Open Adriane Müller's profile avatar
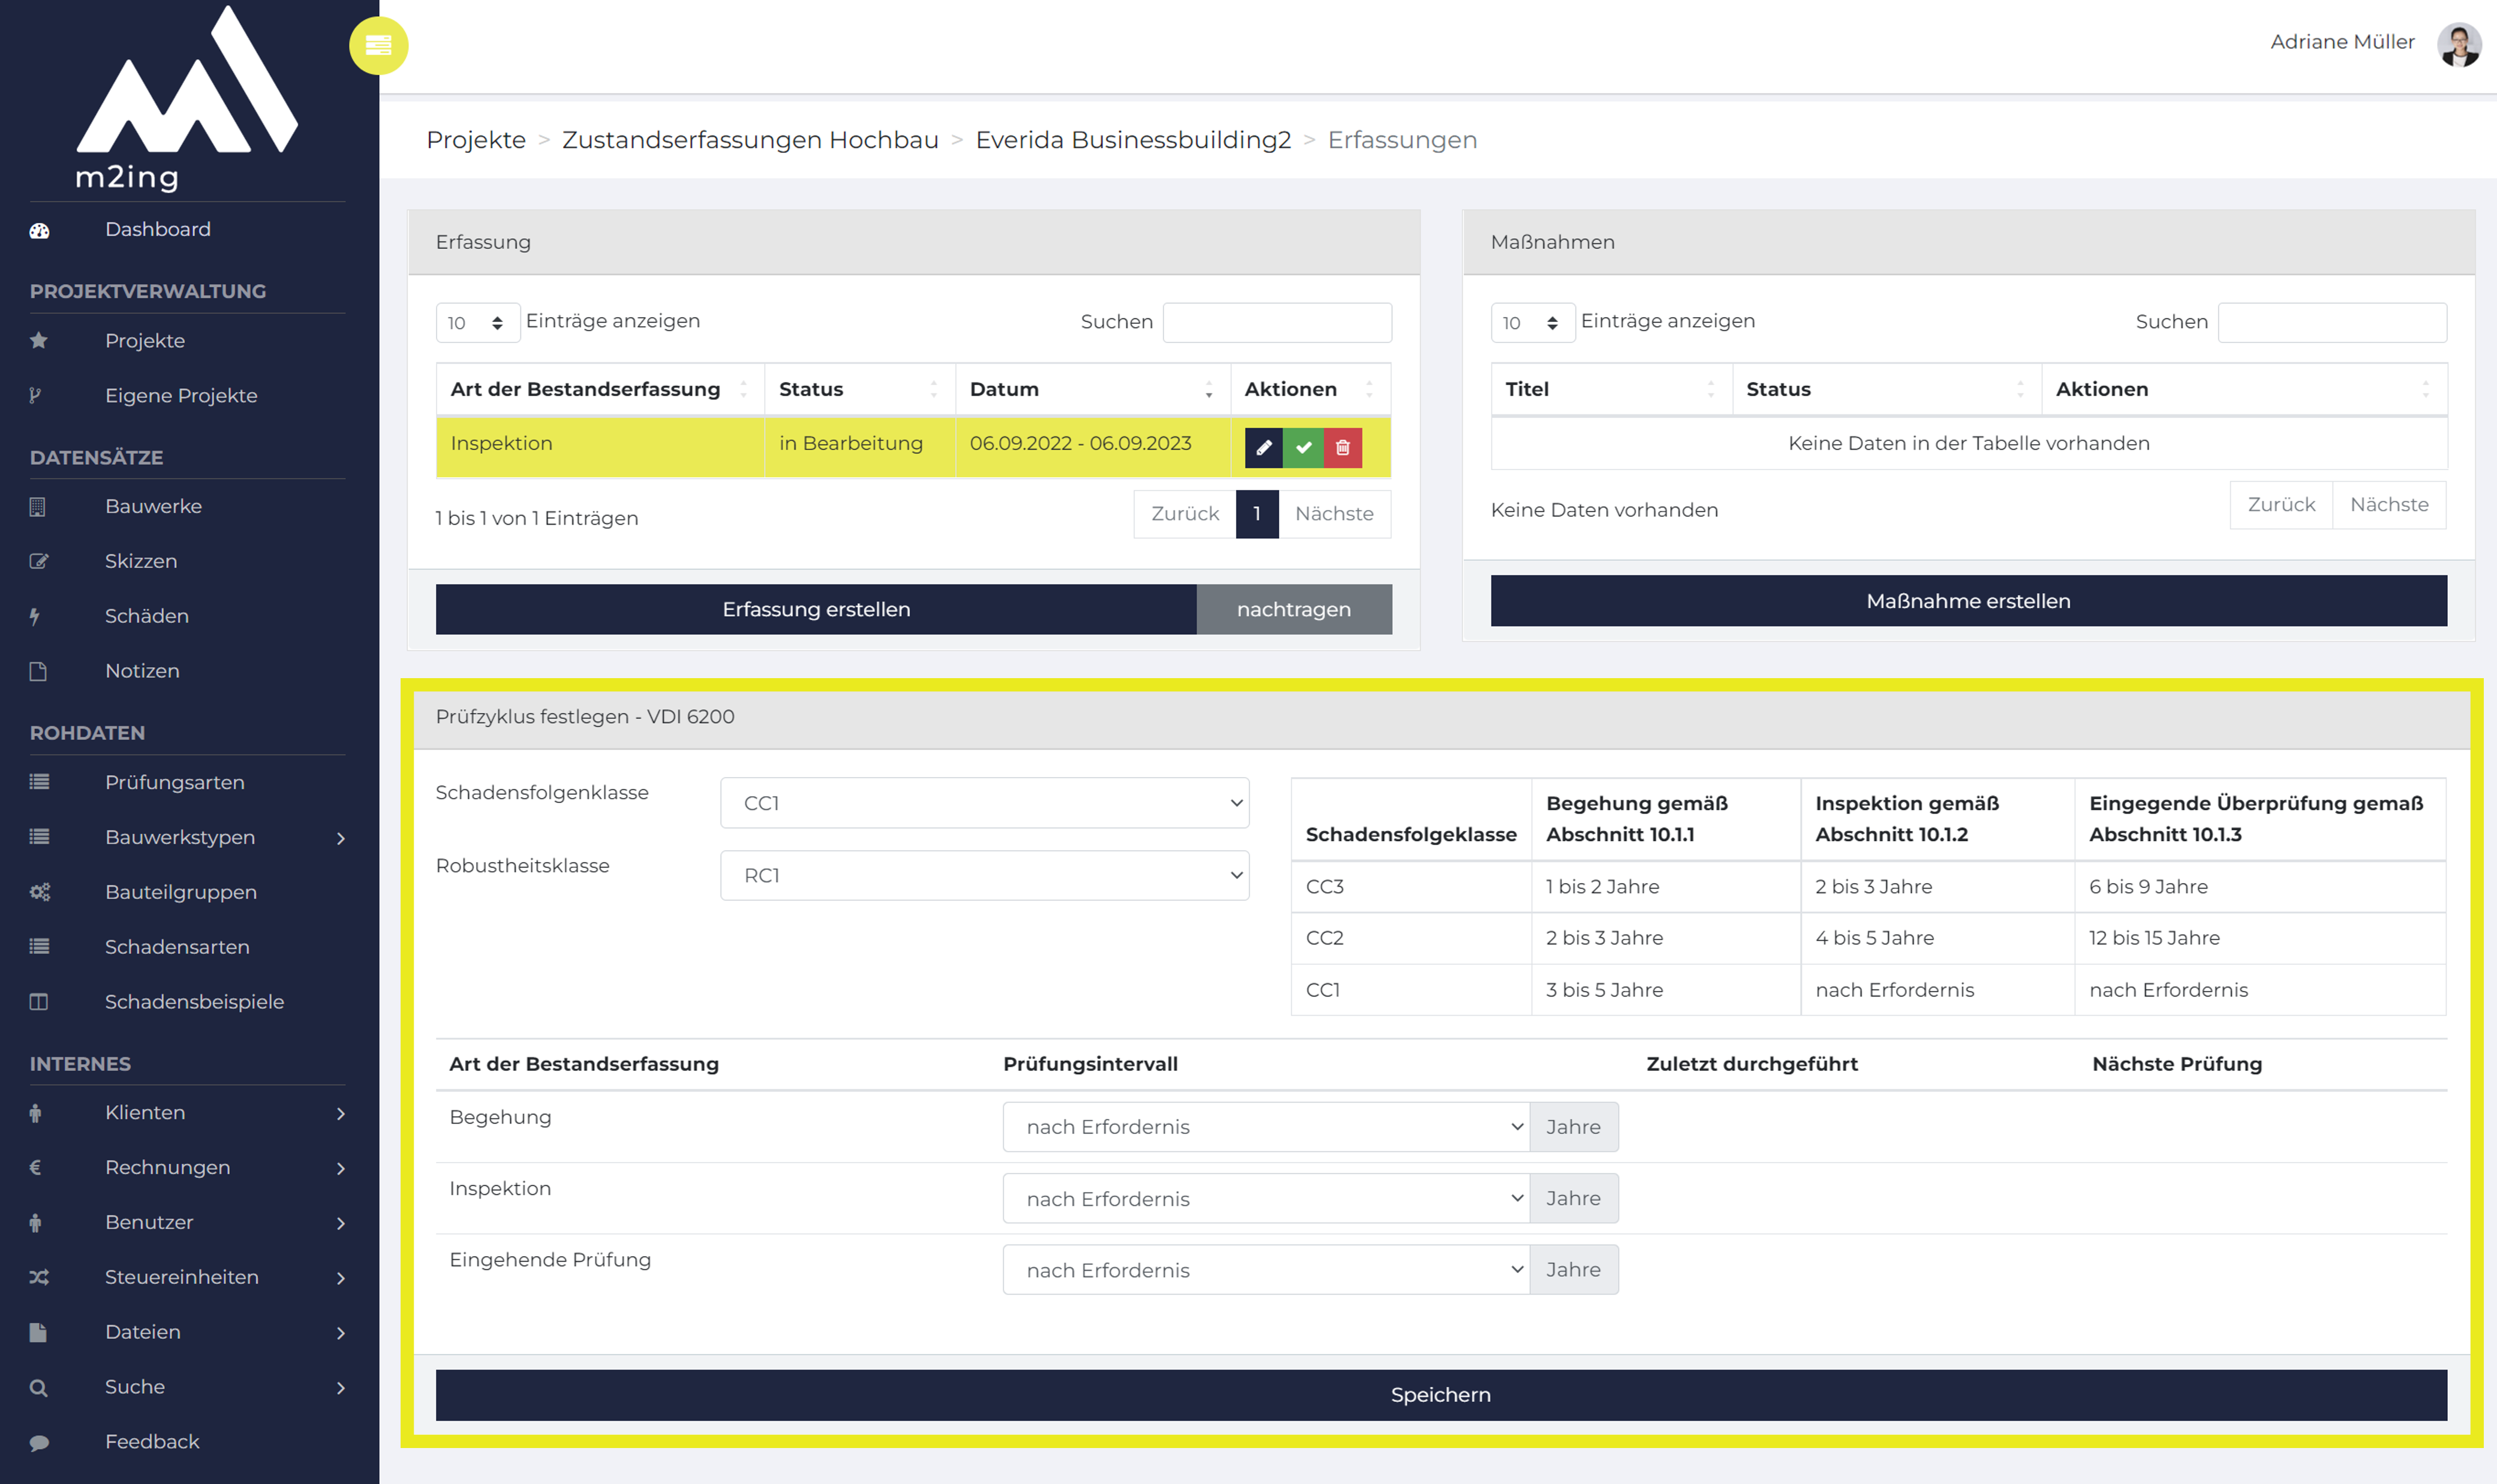Viewport: 2497px width, 1484px height. coord(2459,43)
